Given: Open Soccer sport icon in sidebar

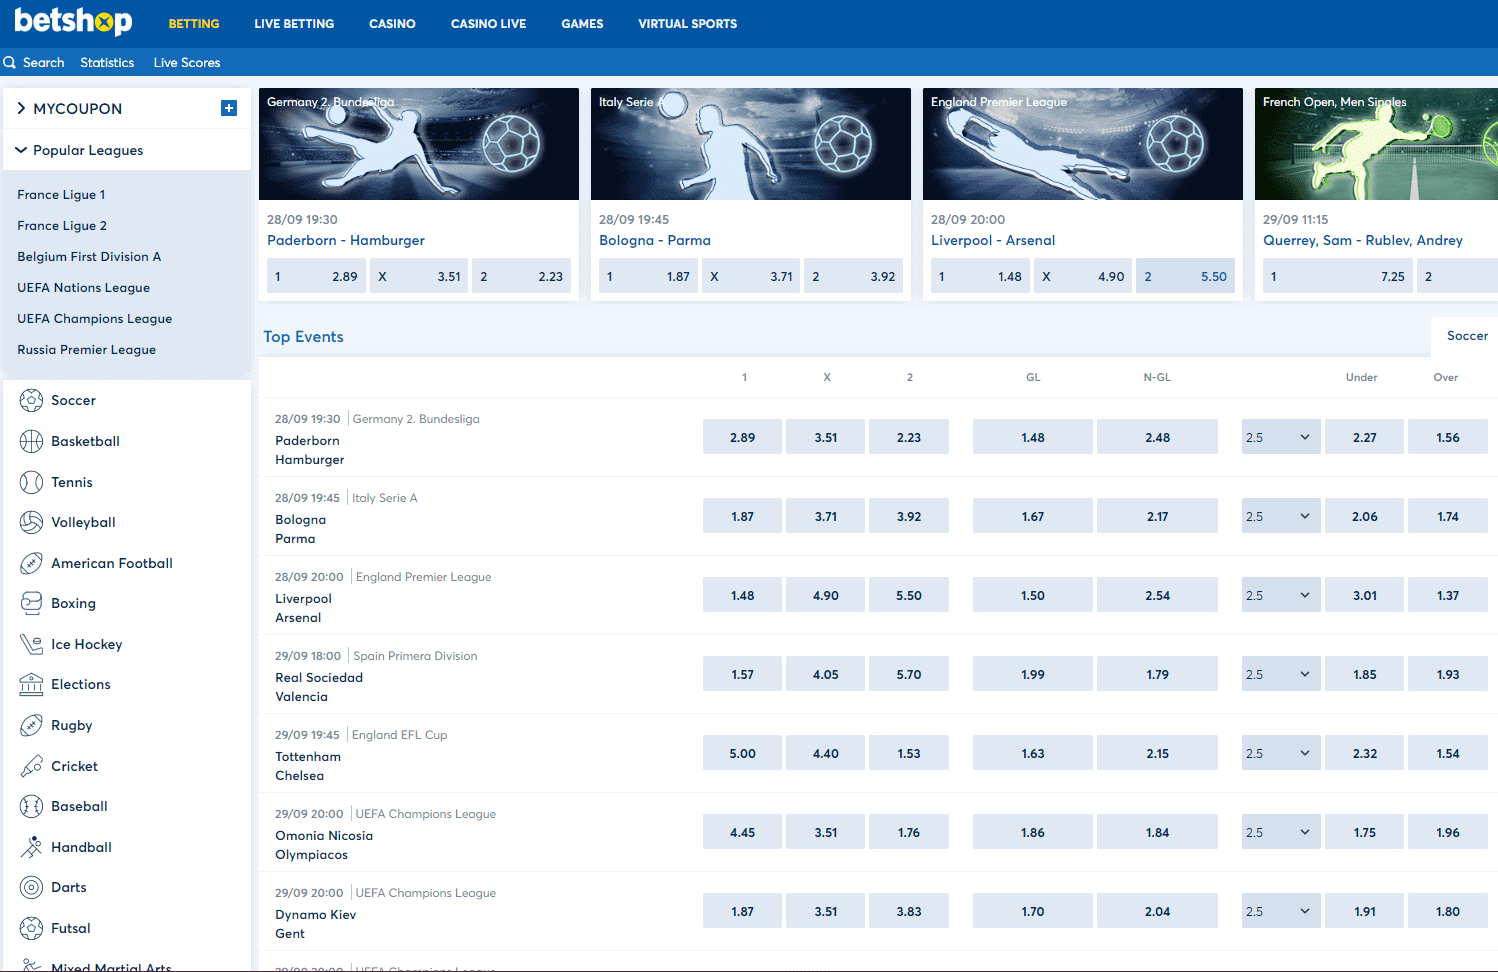Looking at the screenshot, I should click(31, 400).
